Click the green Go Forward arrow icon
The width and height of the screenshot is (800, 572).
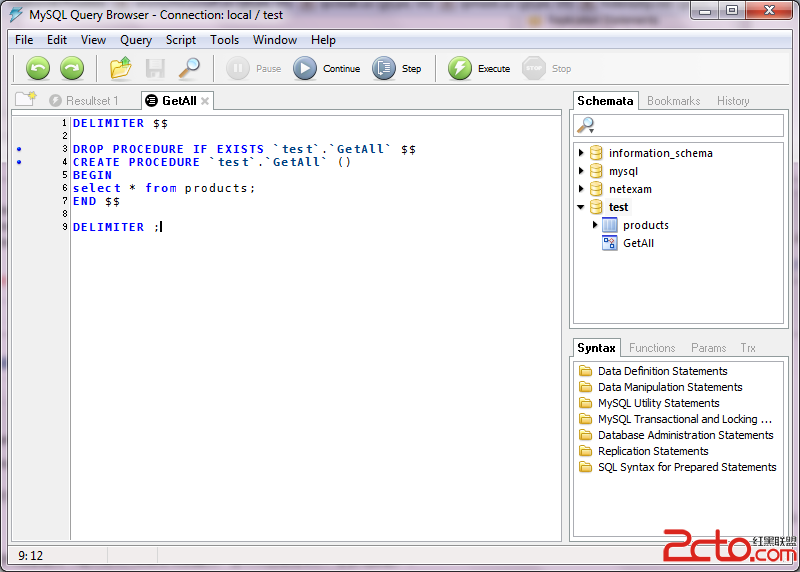[72, 68]
